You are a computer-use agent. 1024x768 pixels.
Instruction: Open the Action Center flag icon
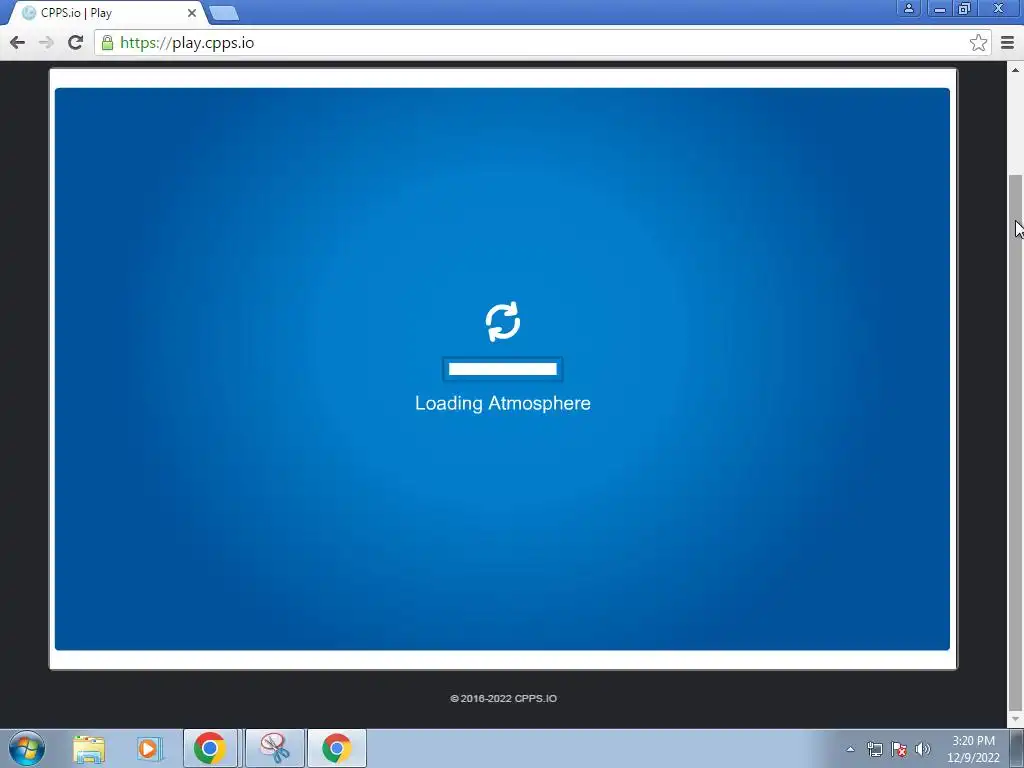(899, 749)
